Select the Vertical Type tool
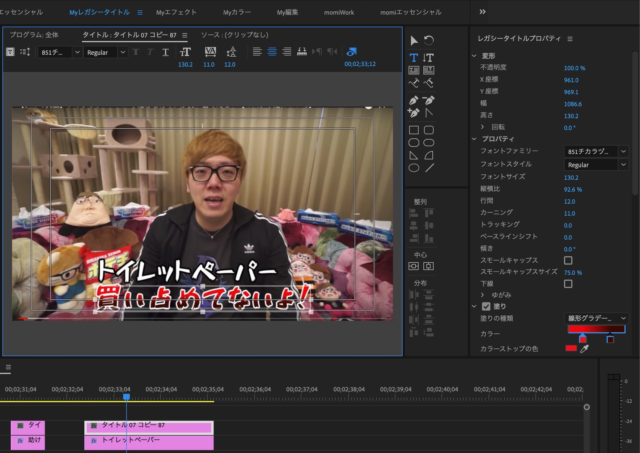Screen dimensions: 640x453 429,58
